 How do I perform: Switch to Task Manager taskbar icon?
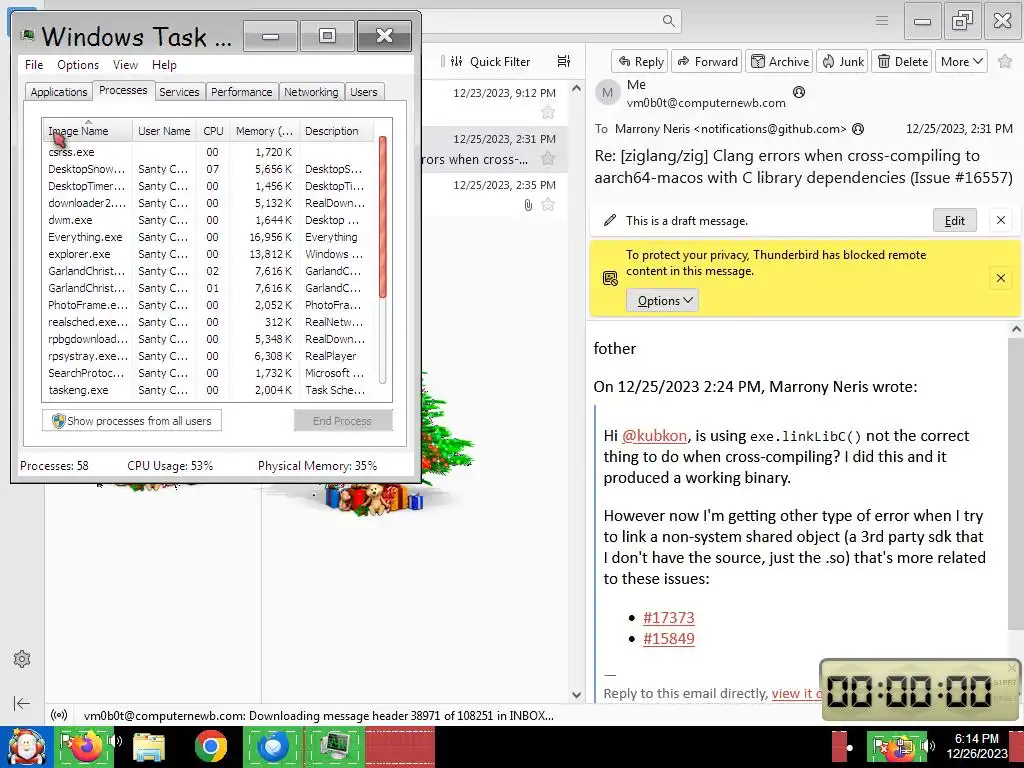tap(336, 747)
